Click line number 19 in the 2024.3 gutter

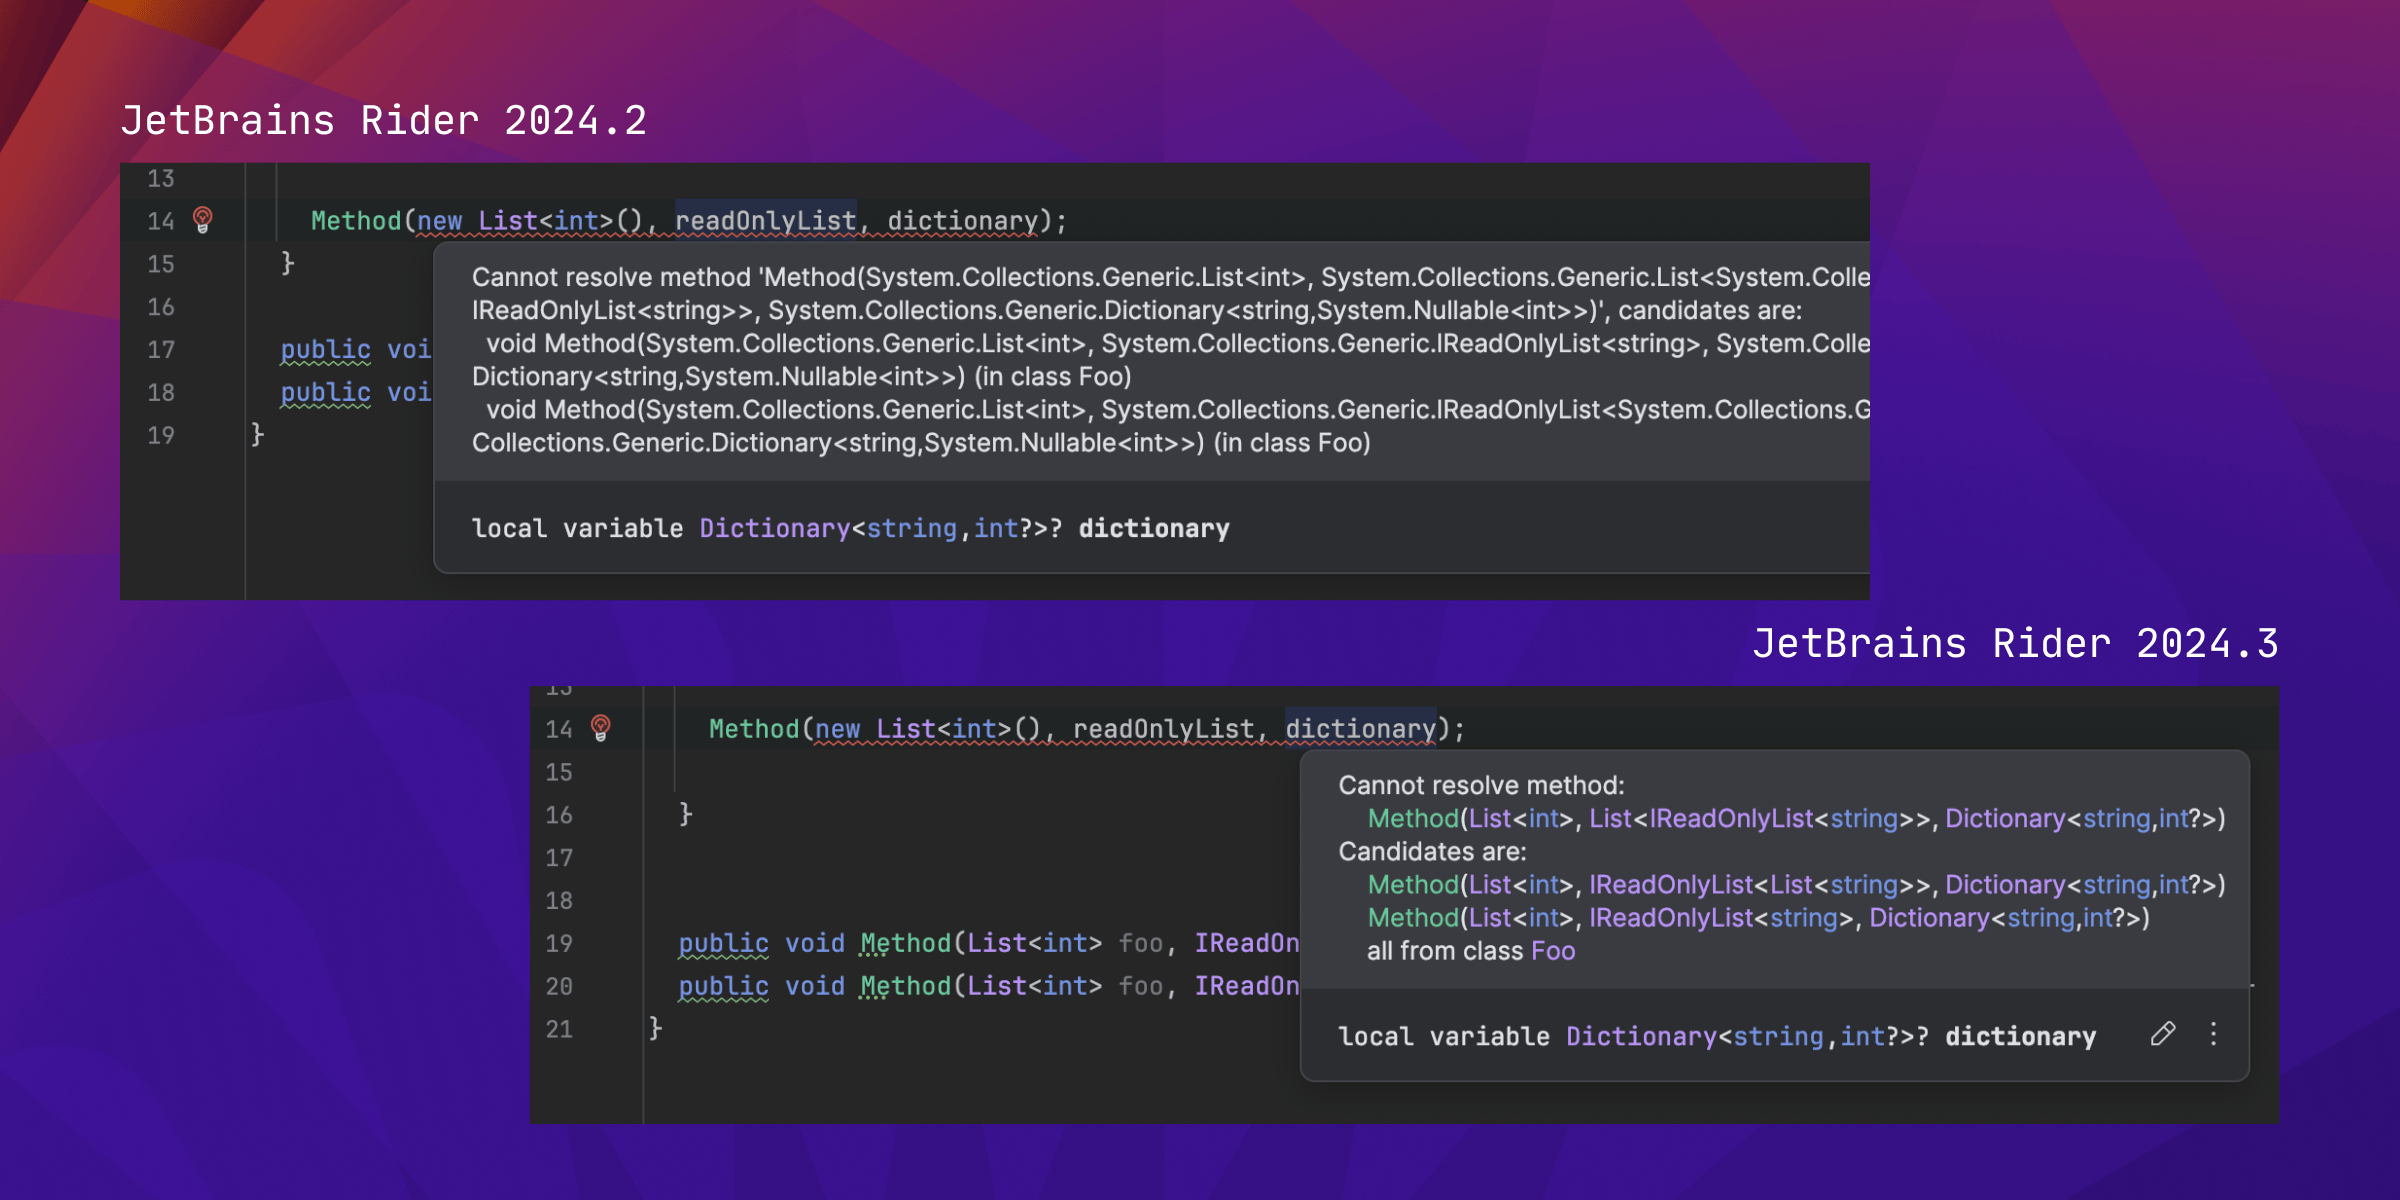pyautogui.click(x=559, y=943)
